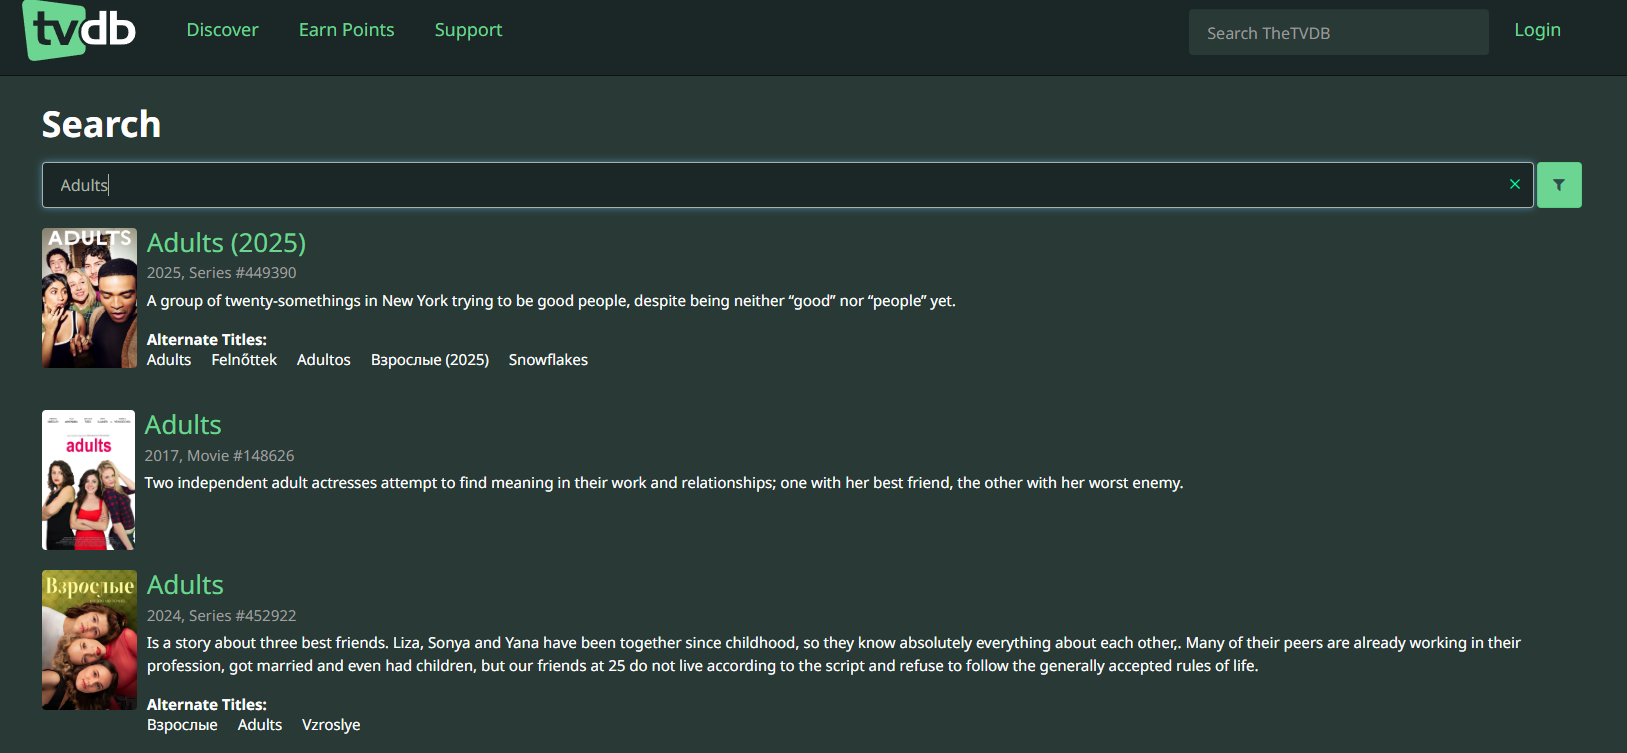Viewport: 1627px width, 753px height.
Task: Click the Felnőttek alternate title
Action: (244, 360)
